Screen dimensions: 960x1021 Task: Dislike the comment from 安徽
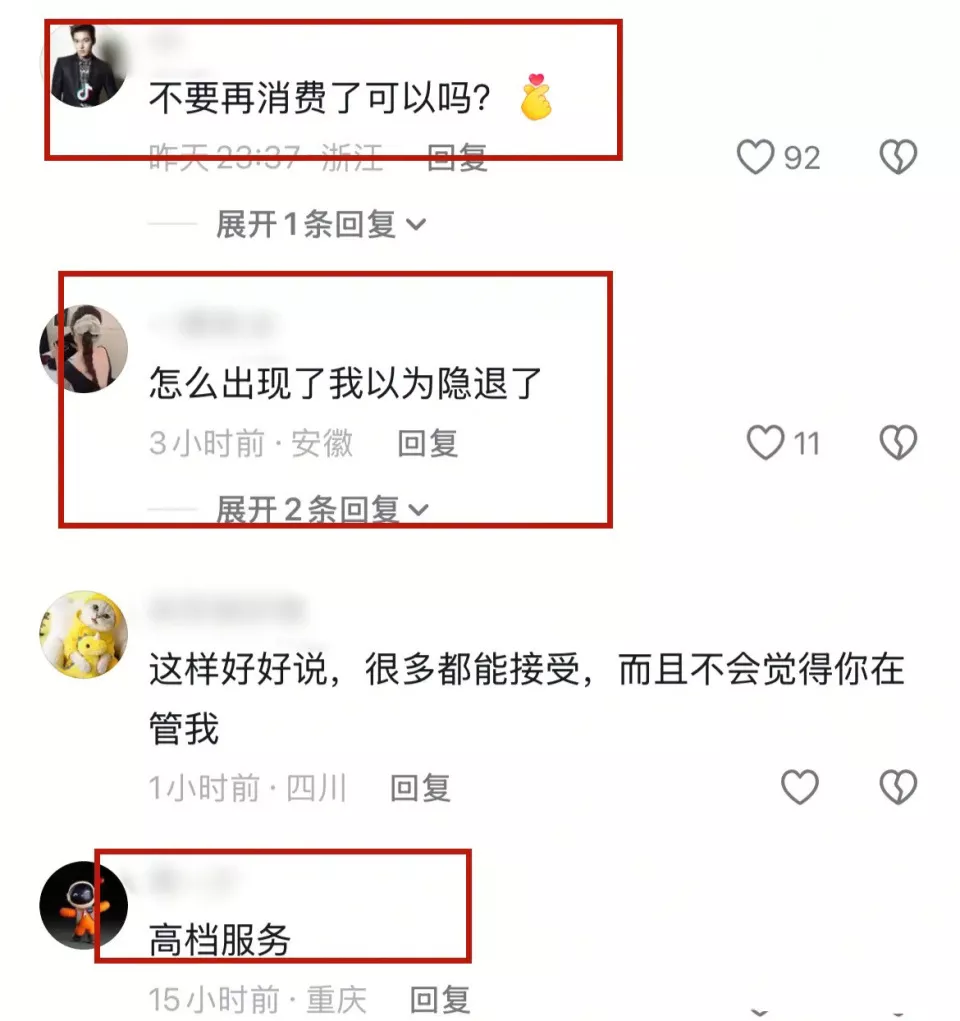[x=899, y=443]
